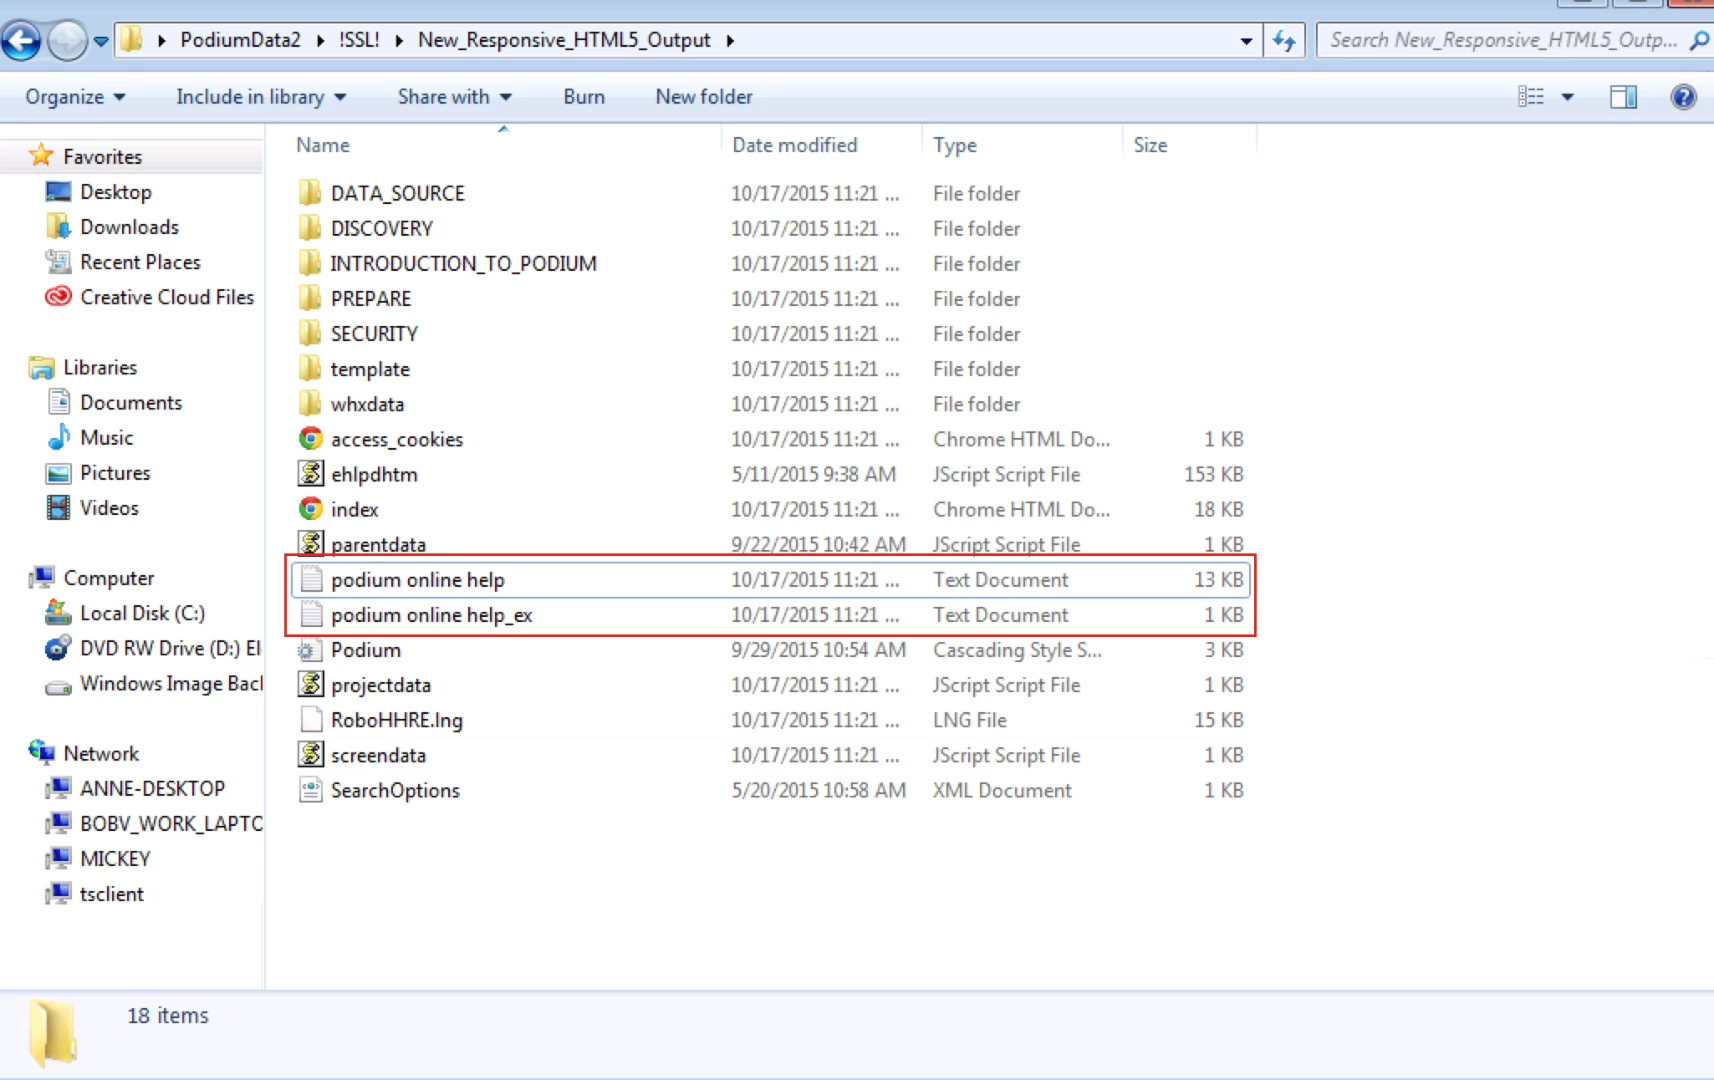Expand arrow after New_Responsive_HTML5_Output breadcrumb

(x=730, y=41)
